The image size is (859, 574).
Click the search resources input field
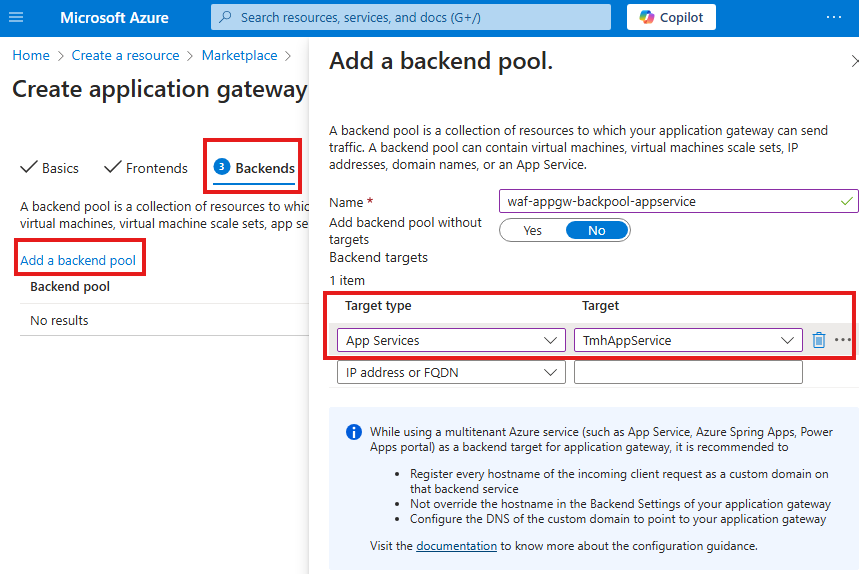coord(411,18)
